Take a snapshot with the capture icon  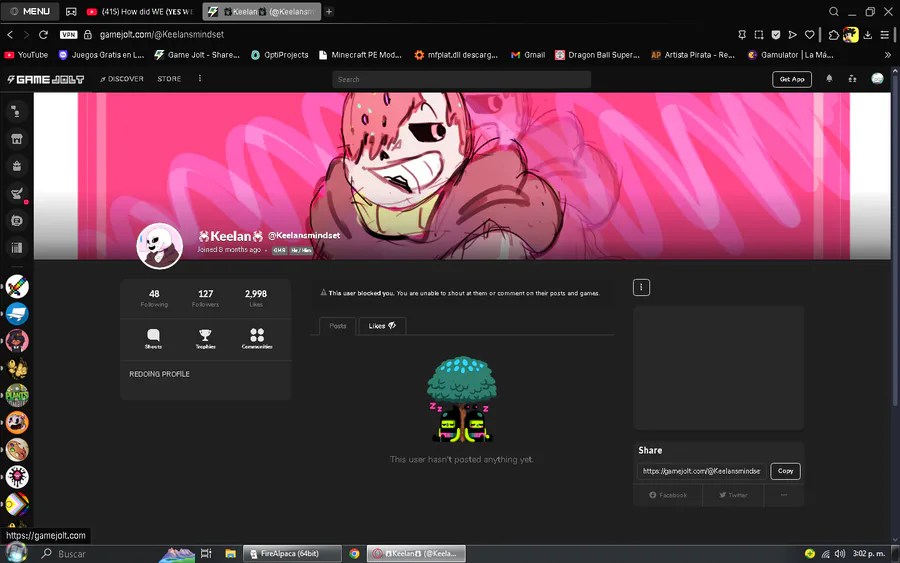click(759, 34)
